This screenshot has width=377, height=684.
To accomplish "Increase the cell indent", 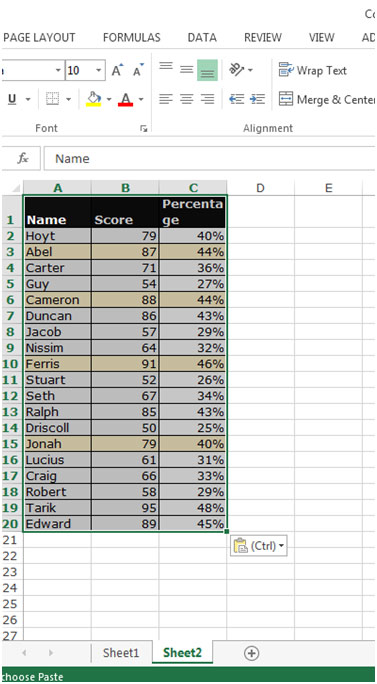I will point(257,99).
